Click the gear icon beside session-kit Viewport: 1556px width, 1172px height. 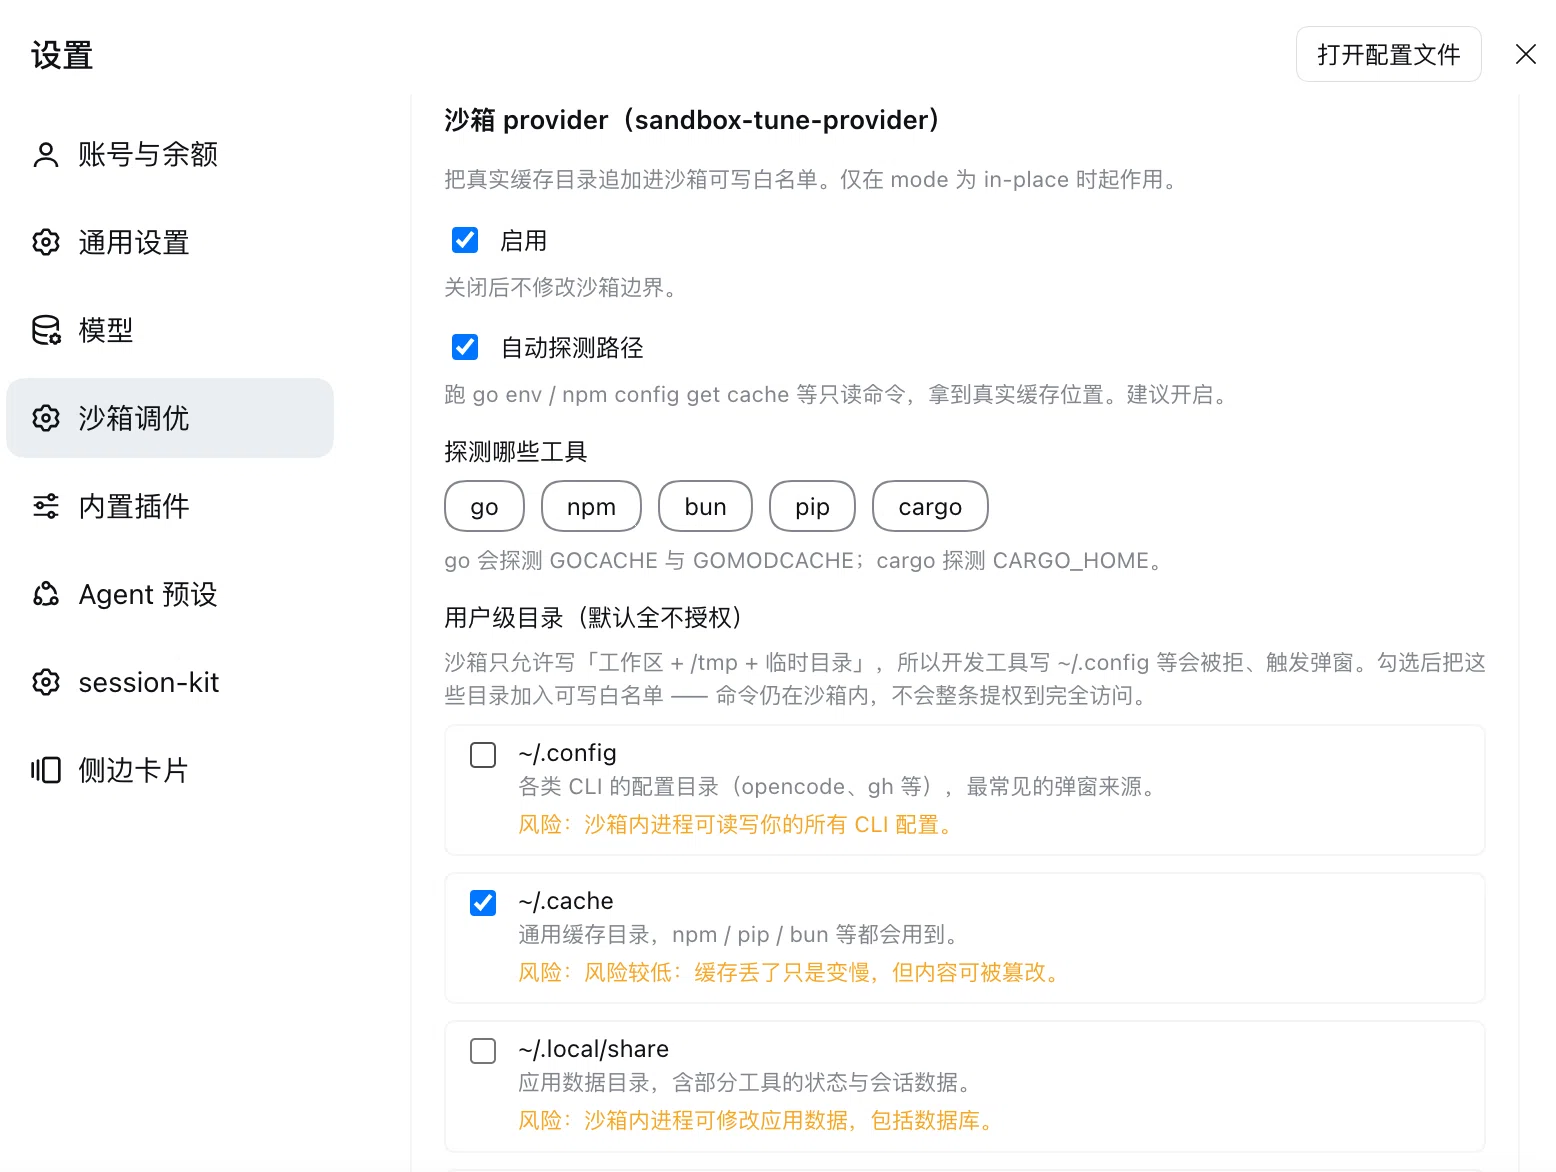[x=46, y=682]
